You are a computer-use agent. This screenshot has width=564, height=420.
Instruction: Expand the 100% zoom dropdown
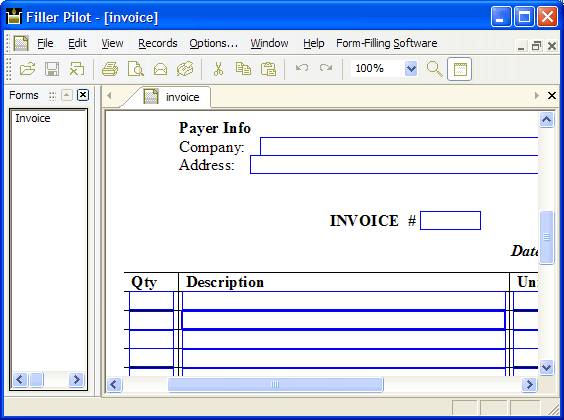pyautogui.click(x=411, y=68)
